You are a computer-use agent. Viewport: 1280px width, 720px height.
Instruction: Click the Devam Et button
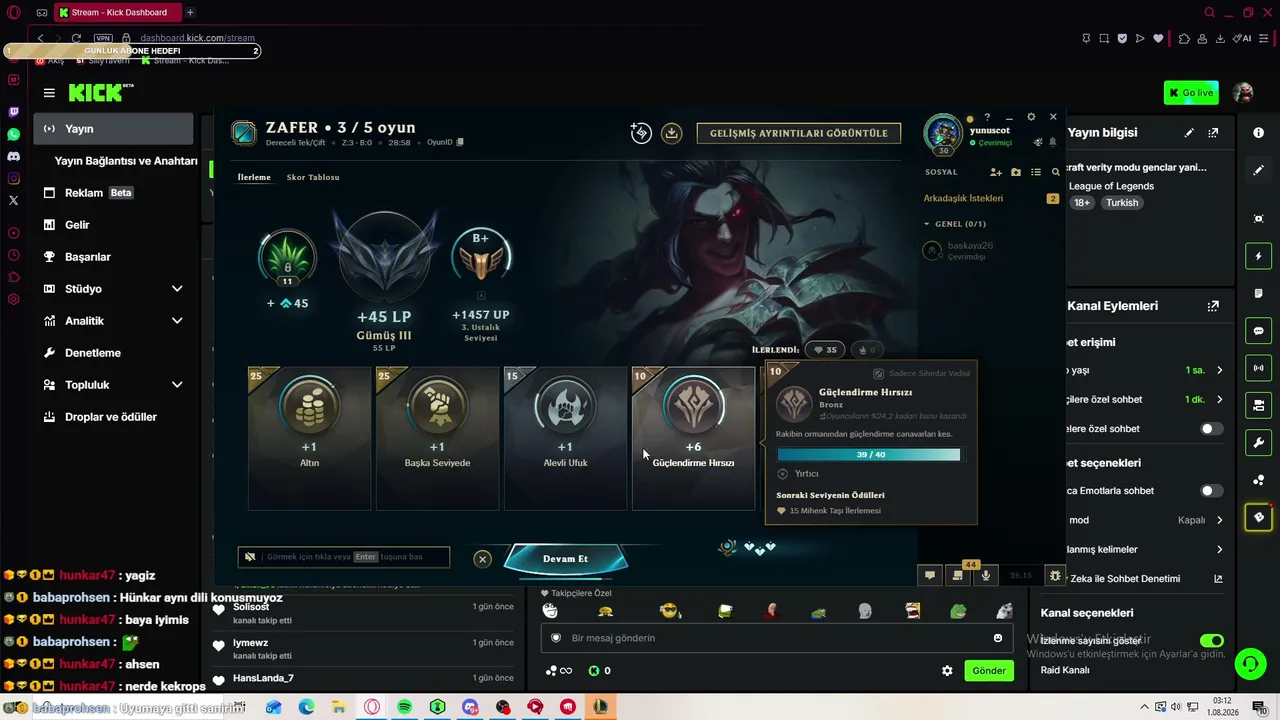point(565,559)
